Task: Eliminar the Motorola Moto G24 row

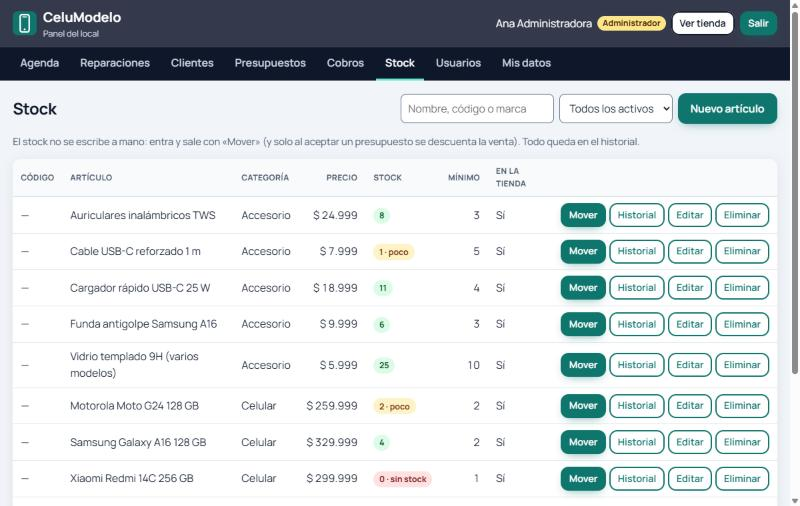Action: [742, 406]
